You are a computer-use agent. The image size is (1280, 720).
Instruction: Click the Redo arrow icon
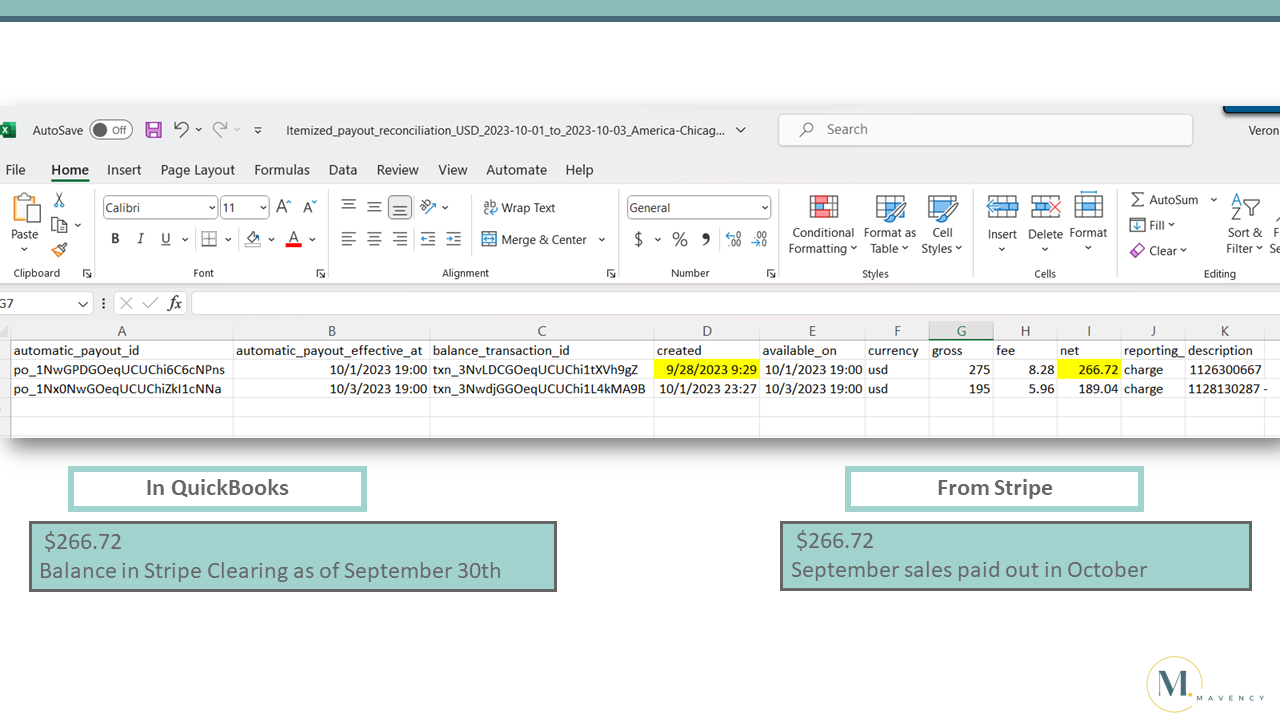pos(220,129)
